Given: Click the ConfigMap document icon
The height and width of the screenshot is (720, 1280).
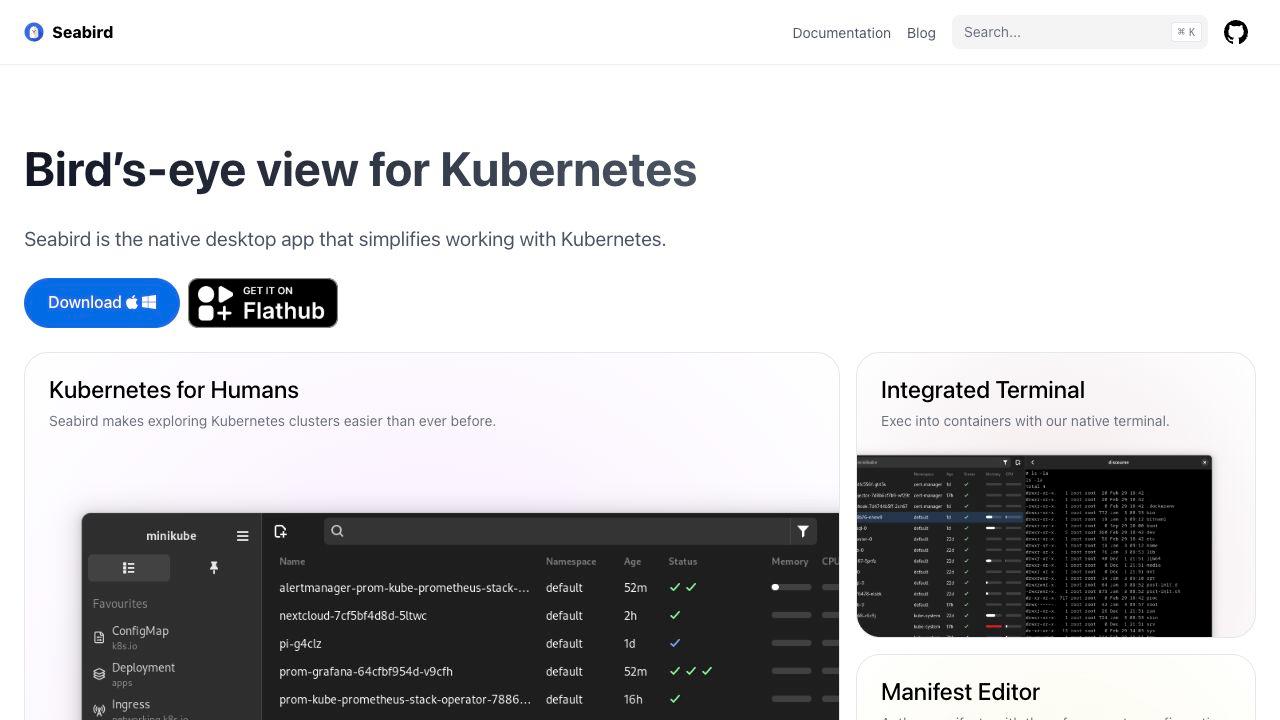Looking at the screenshot, I should tap(99, 638).
